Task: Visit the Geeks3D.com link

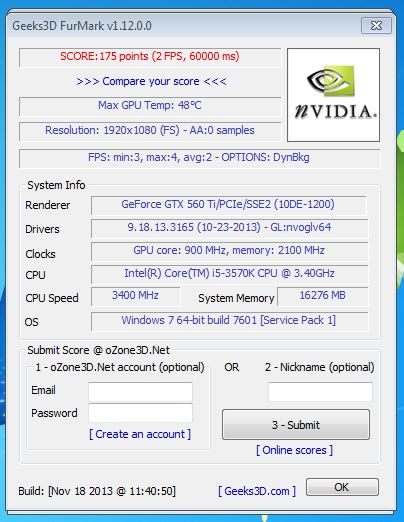Action: 257,491
